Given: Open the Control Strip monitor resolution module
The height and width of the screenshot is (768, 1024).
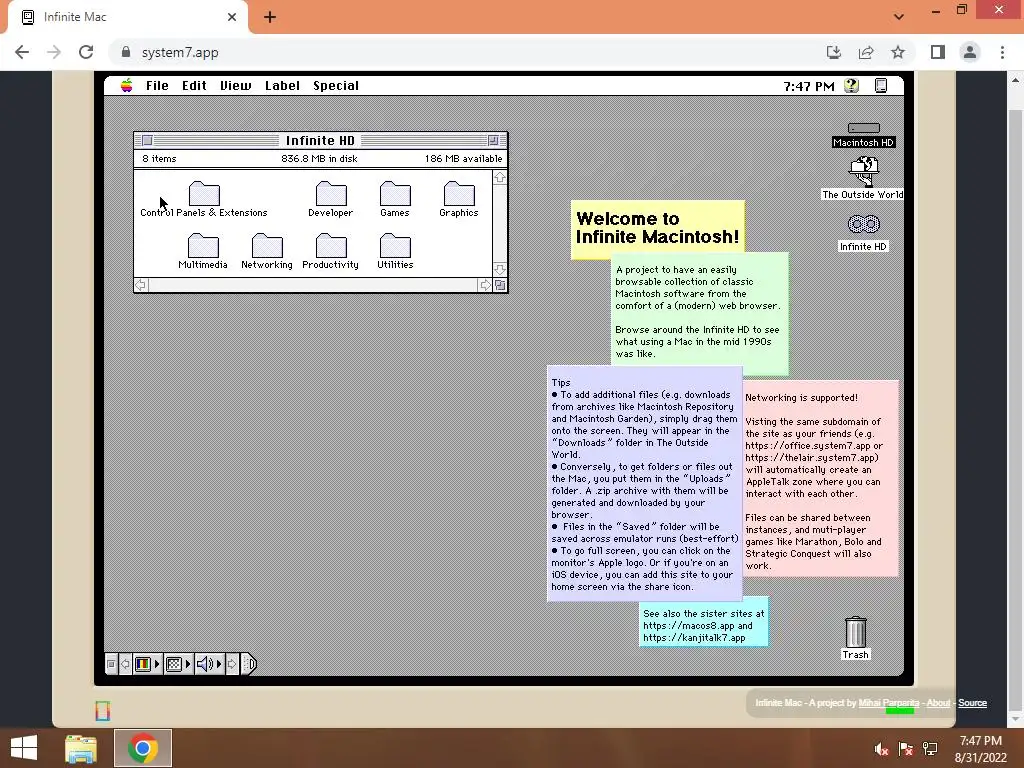Looking at the screenshot, I should coord(178,664).
